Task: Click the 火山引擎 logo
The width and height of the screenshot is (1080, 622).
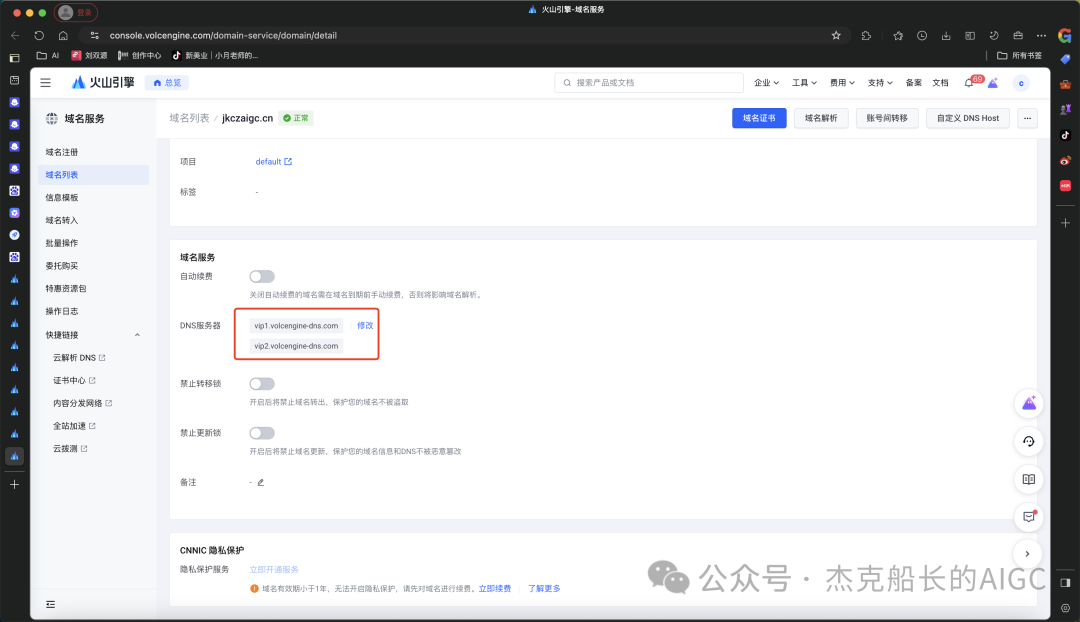Action: click(103, 83)
